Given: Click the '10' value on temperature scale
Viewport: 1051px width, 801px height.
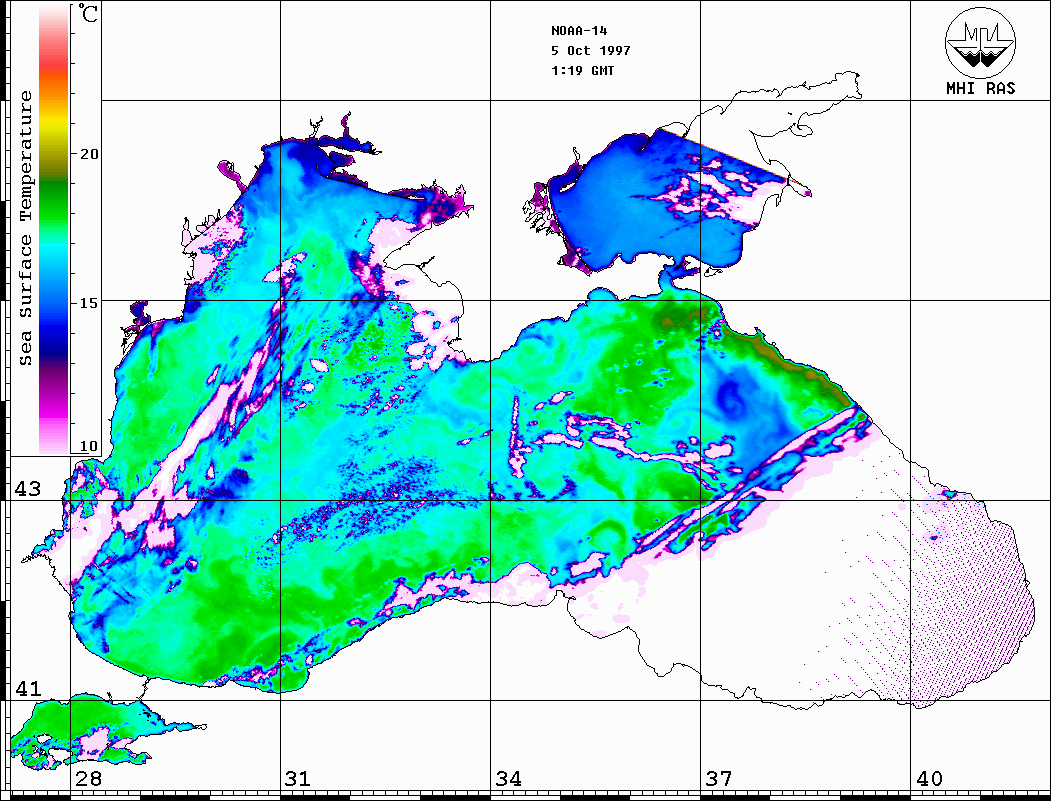Looking at the screenshot, I should click(88, 446).
